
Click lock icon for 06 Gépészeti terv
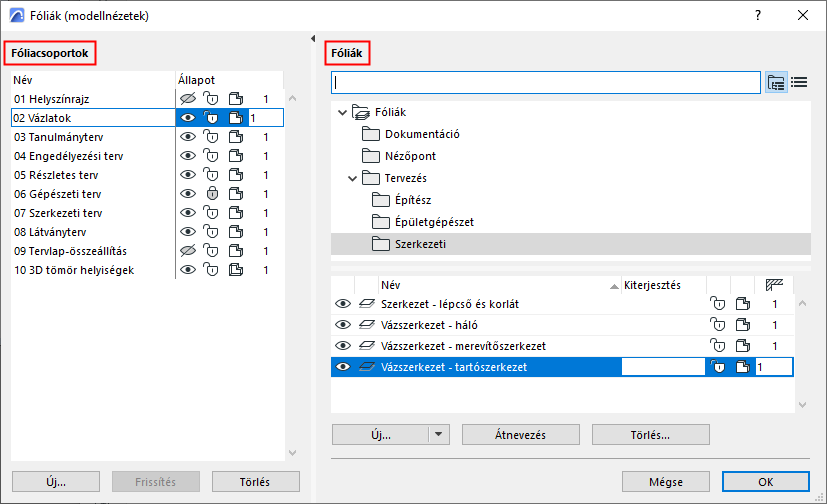[210, 194]
